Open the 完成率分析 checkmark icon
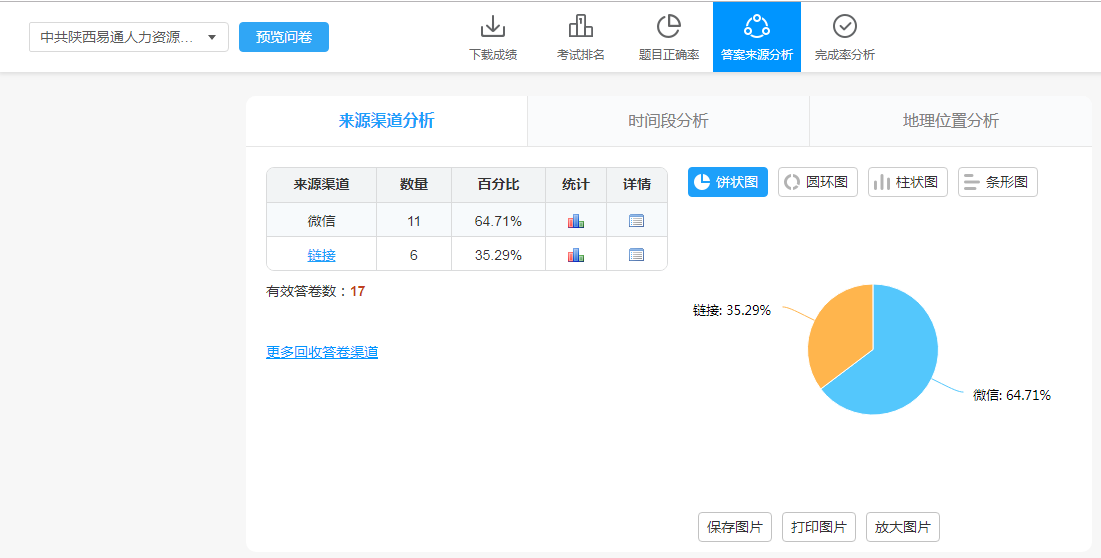This screenshot has width=1101, height=558. (845, 27)
